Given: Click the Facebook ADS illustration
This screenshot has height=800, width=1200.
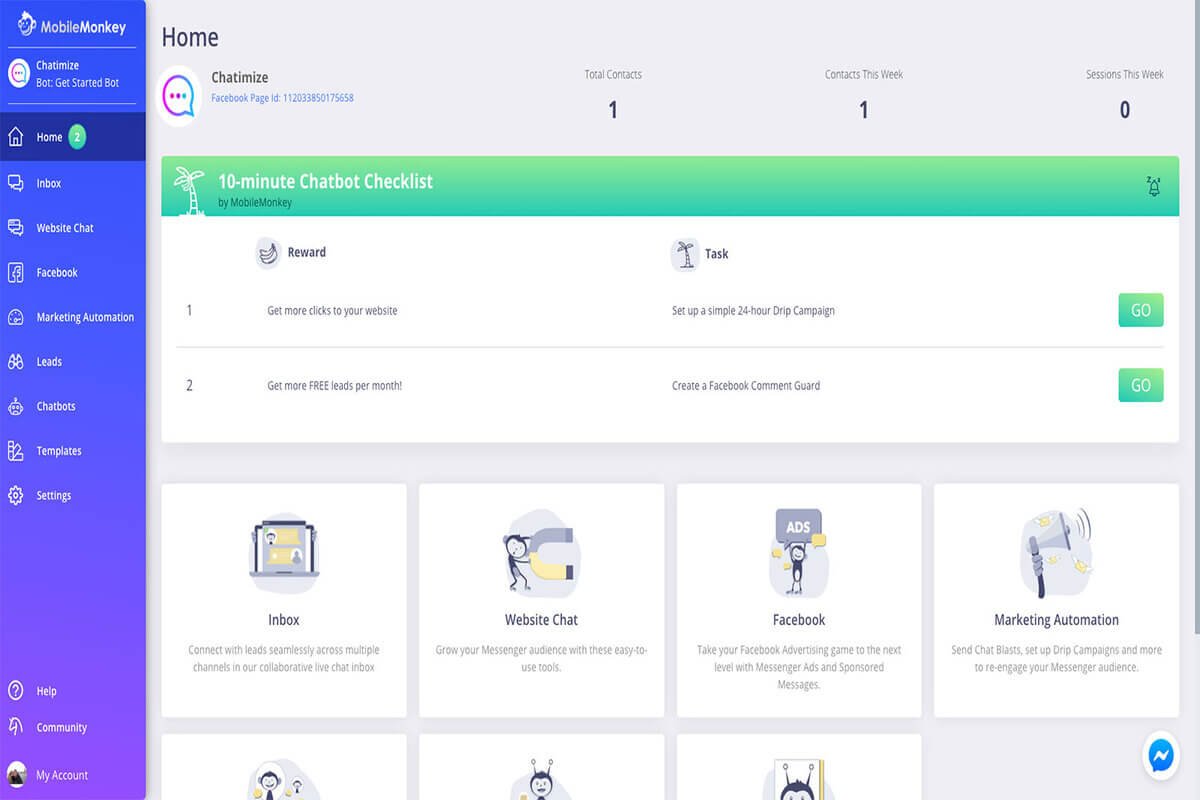Looking at the screenshot, I should 798,553.
